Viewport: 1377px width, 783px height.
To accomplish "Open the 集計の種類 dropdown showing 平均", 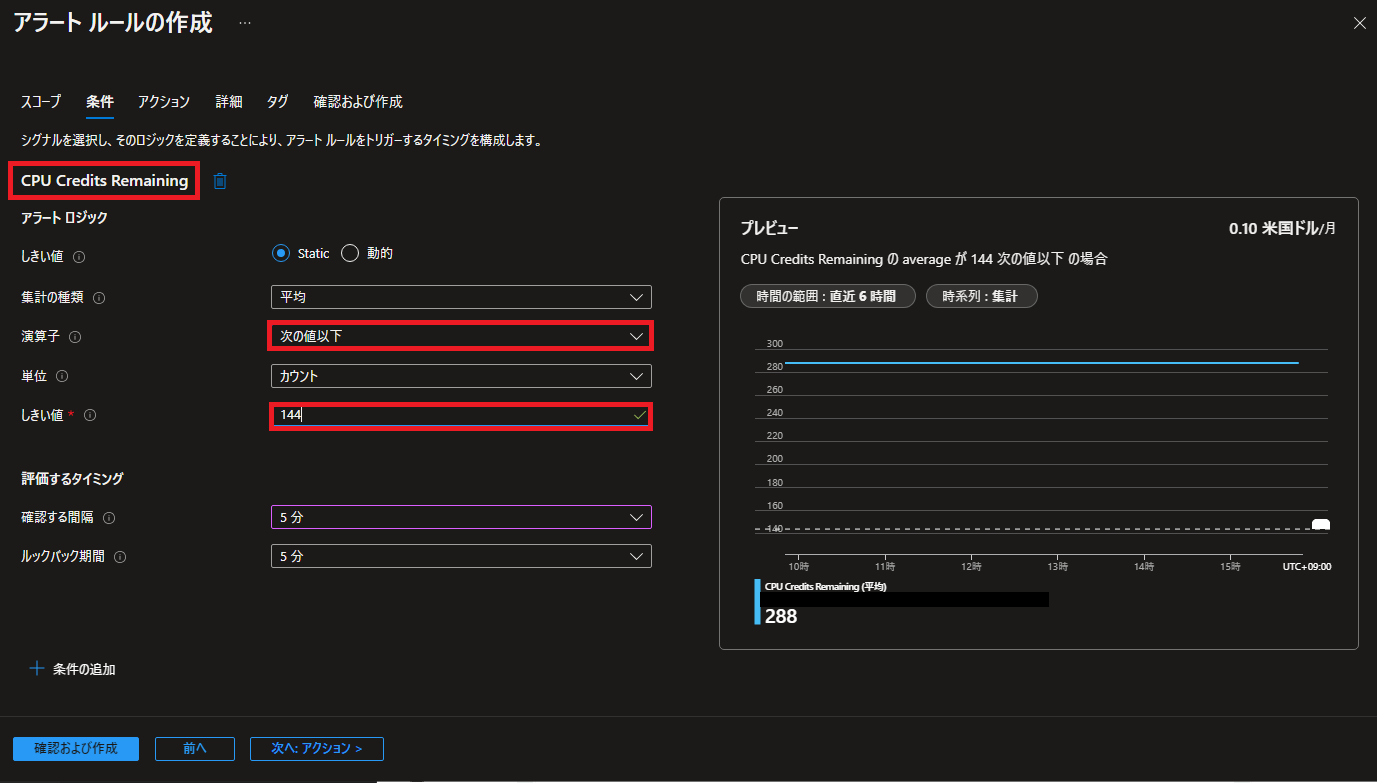I will [461, 297].
